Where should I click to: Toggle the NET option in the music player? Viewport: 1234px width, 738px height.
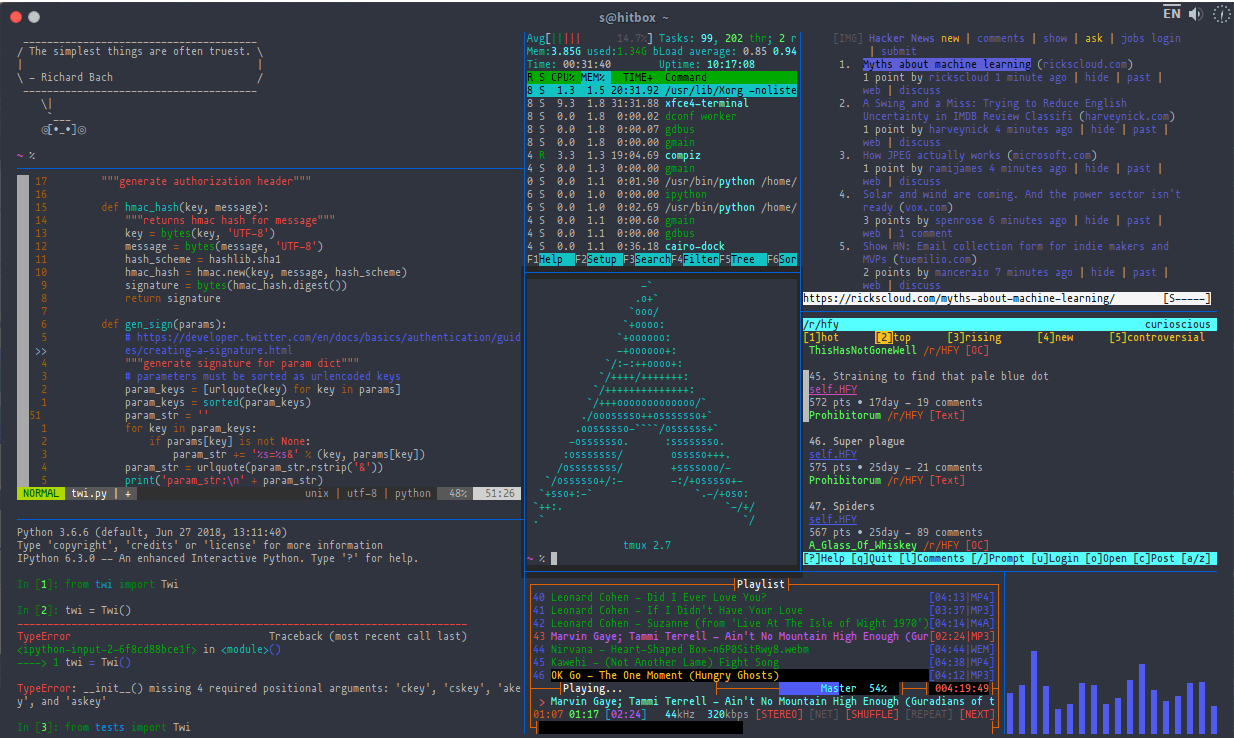pos(824,715)
